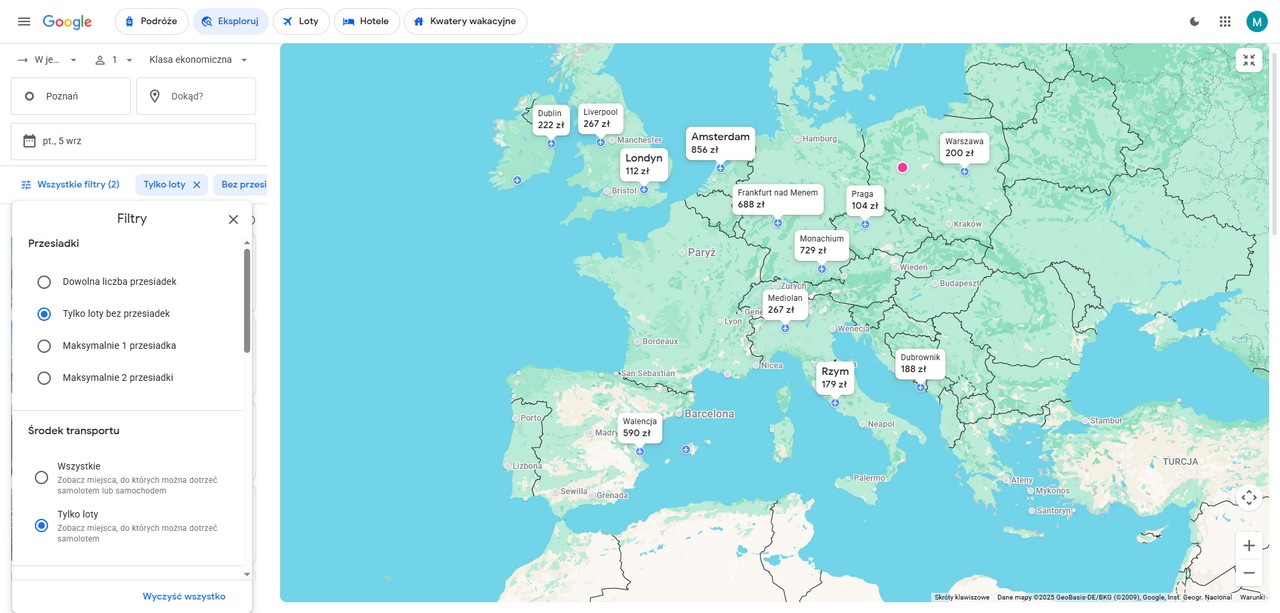Image resolution: width=1280 pixels, height=613 pixels.
Task: Open the account avatar M
Action: (1257, 21)
